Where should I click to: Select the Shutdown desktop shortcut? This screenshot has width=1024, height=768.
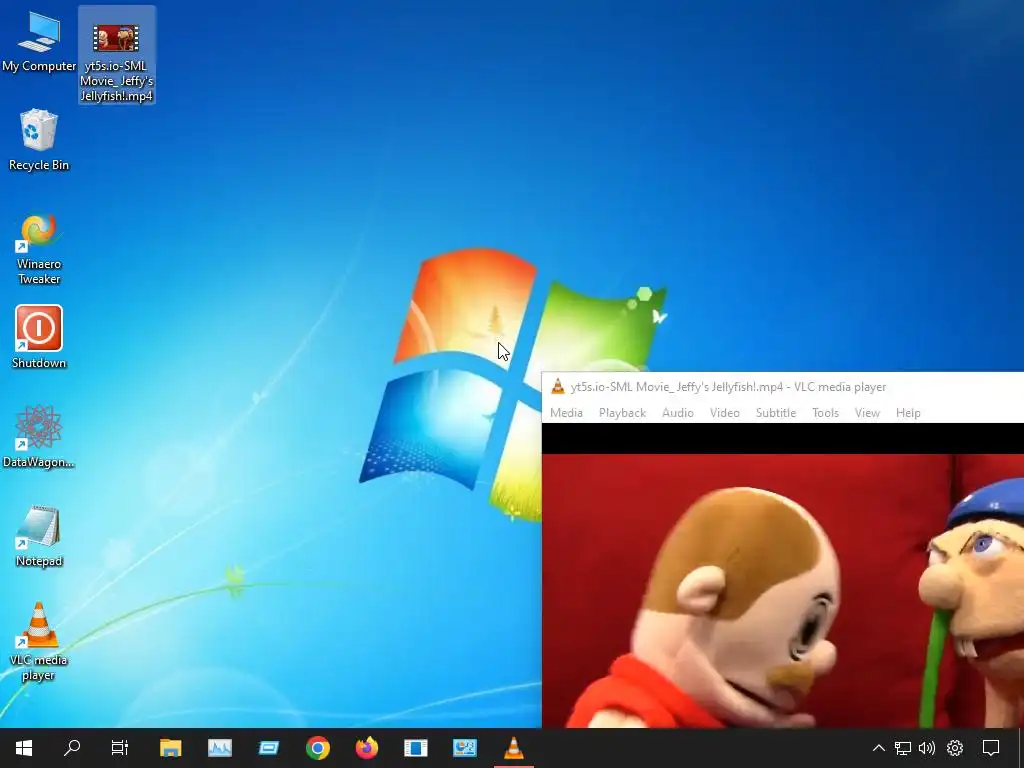point(39,337)
